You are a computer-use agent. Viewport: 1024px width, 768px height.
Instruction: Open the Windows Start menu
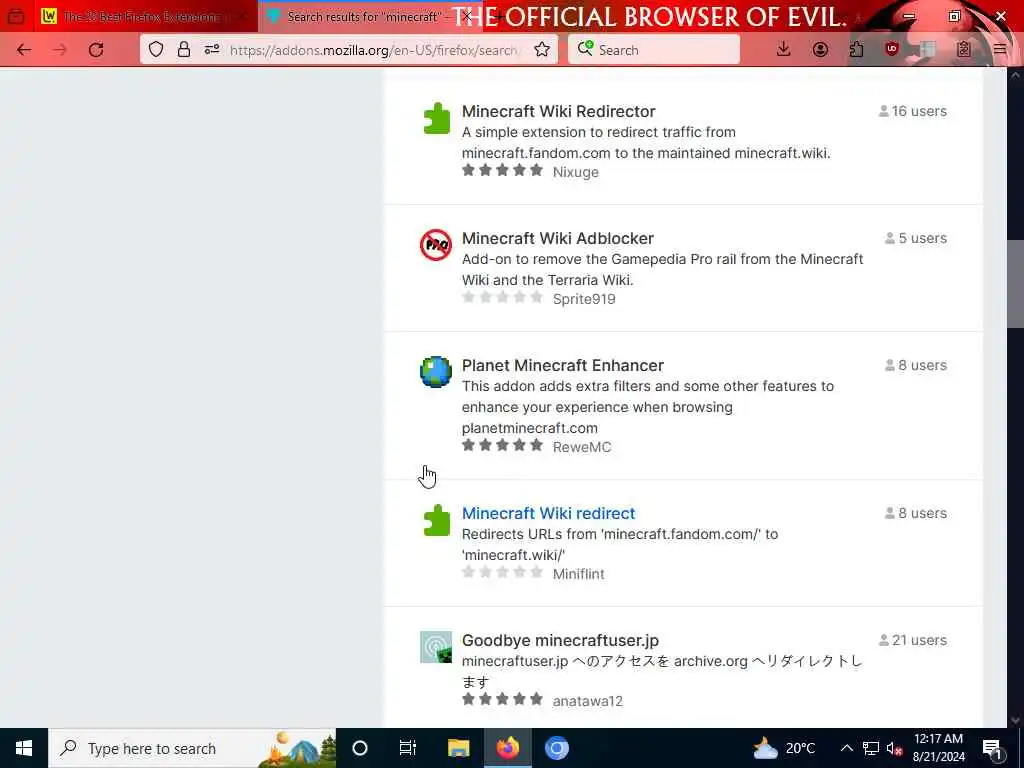coord(24,748)
